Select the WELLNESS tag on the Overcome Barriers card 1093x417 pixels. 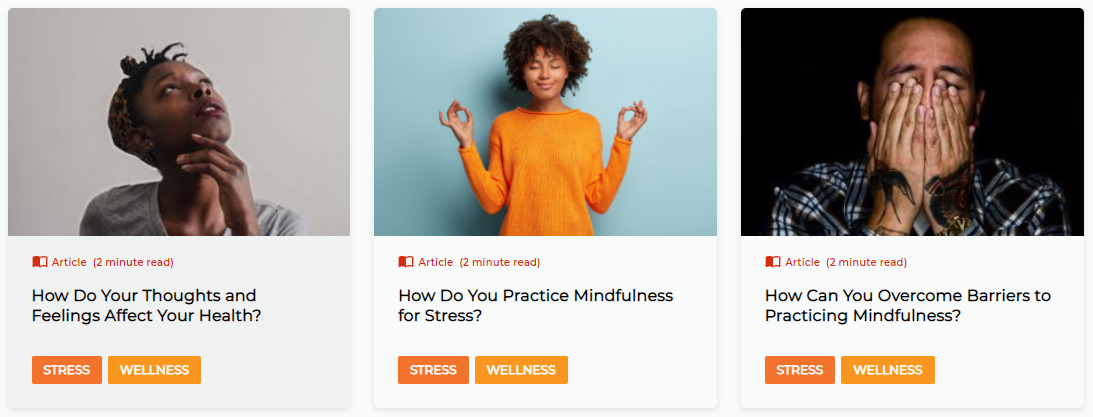point(887,370)
